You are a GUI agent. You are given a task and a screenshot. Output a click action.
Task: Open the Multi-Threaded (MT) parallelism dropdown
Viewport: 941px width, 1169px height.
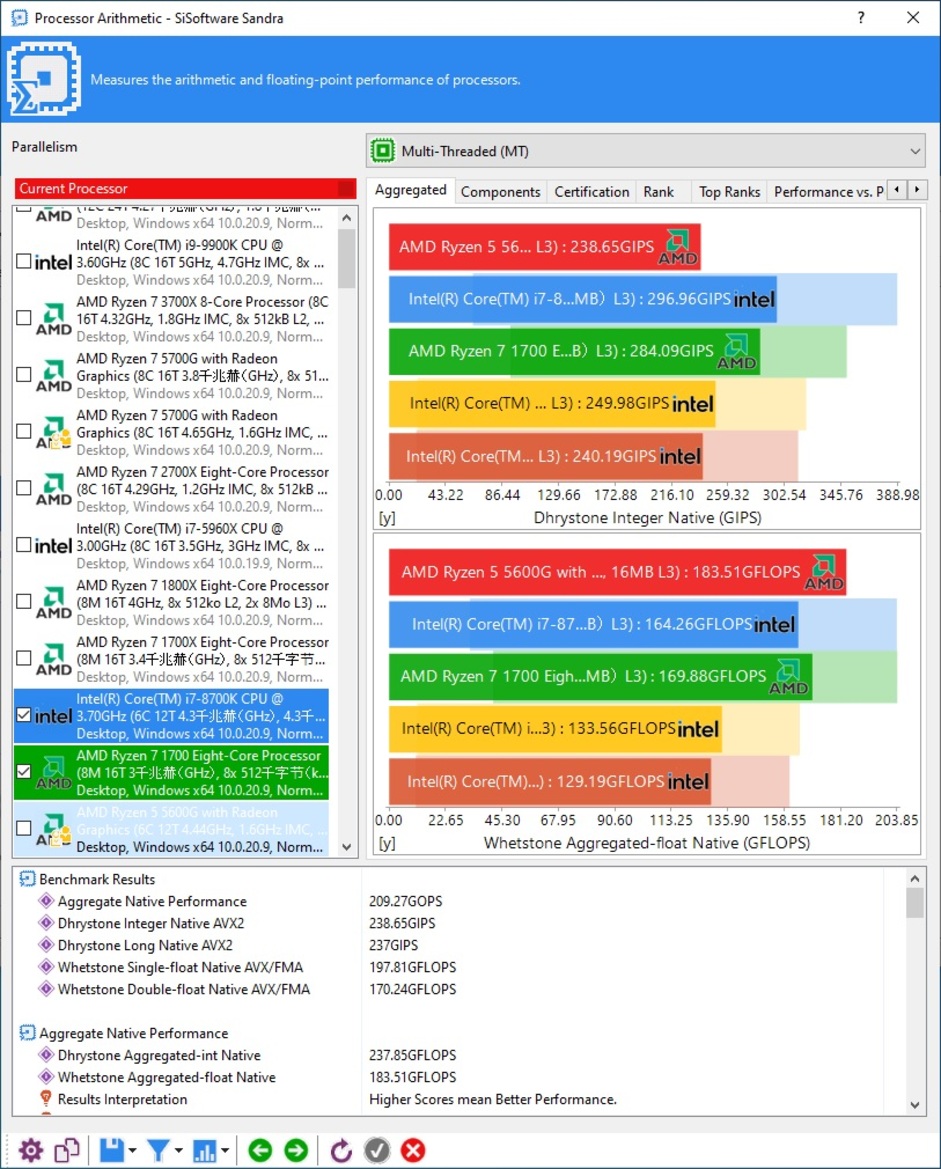[647, 151]
